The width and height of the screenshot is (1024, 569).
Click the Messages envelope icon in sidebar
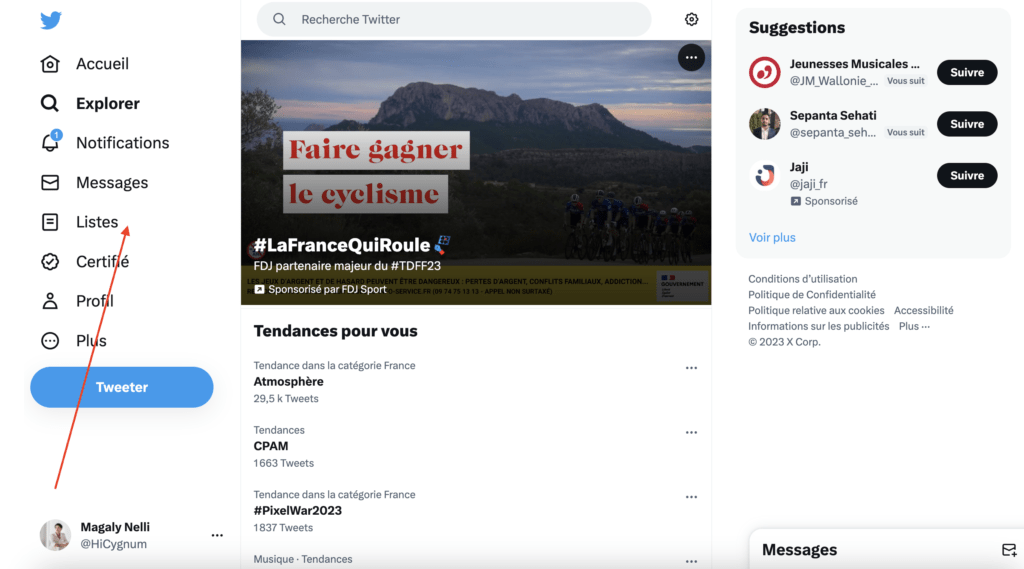(x=50, y=183)
